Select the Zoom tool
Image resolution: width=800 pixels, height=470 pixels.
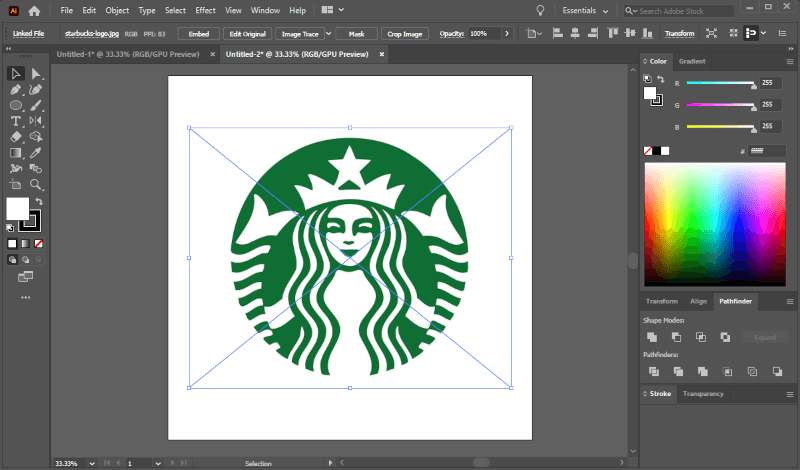tap(35, 184)
